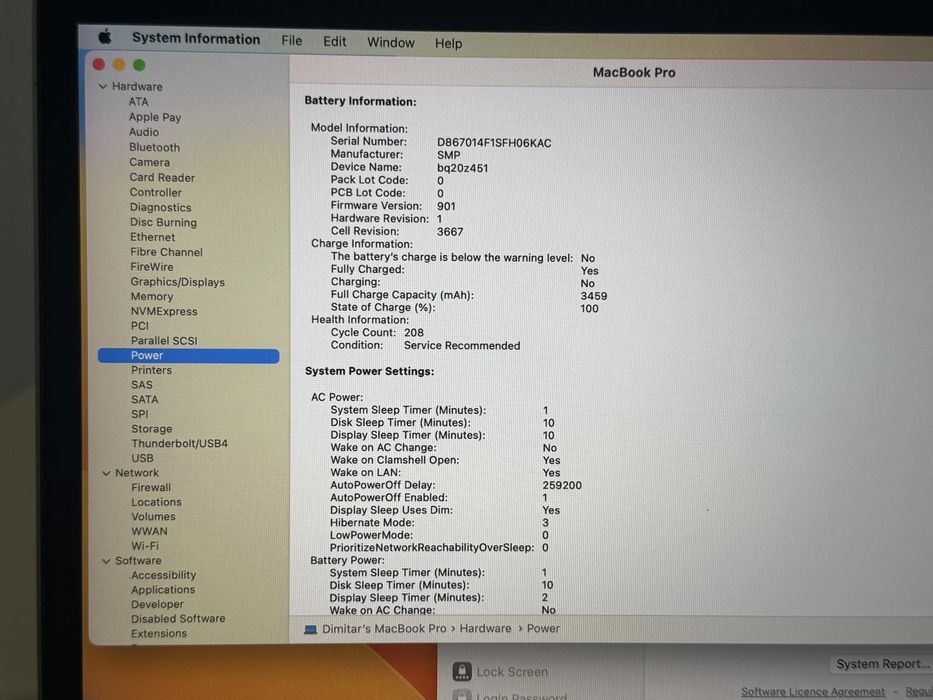
Task: Select Disabled Software in the sidebar
Action: pyautogui.click(x=178, y=619)
